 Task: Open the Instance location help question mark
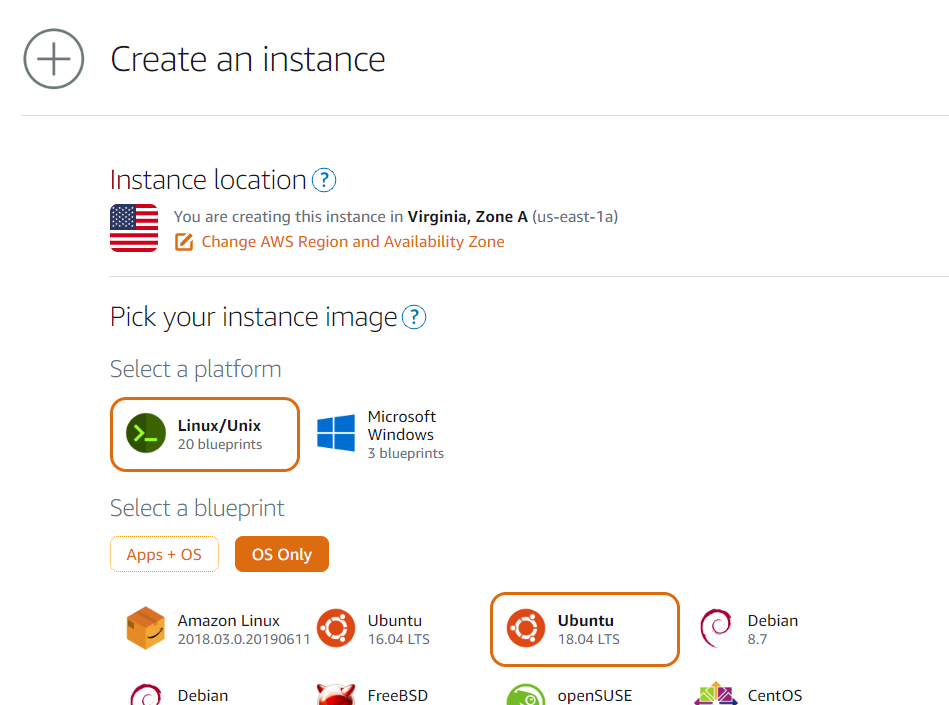coord(324,180)
